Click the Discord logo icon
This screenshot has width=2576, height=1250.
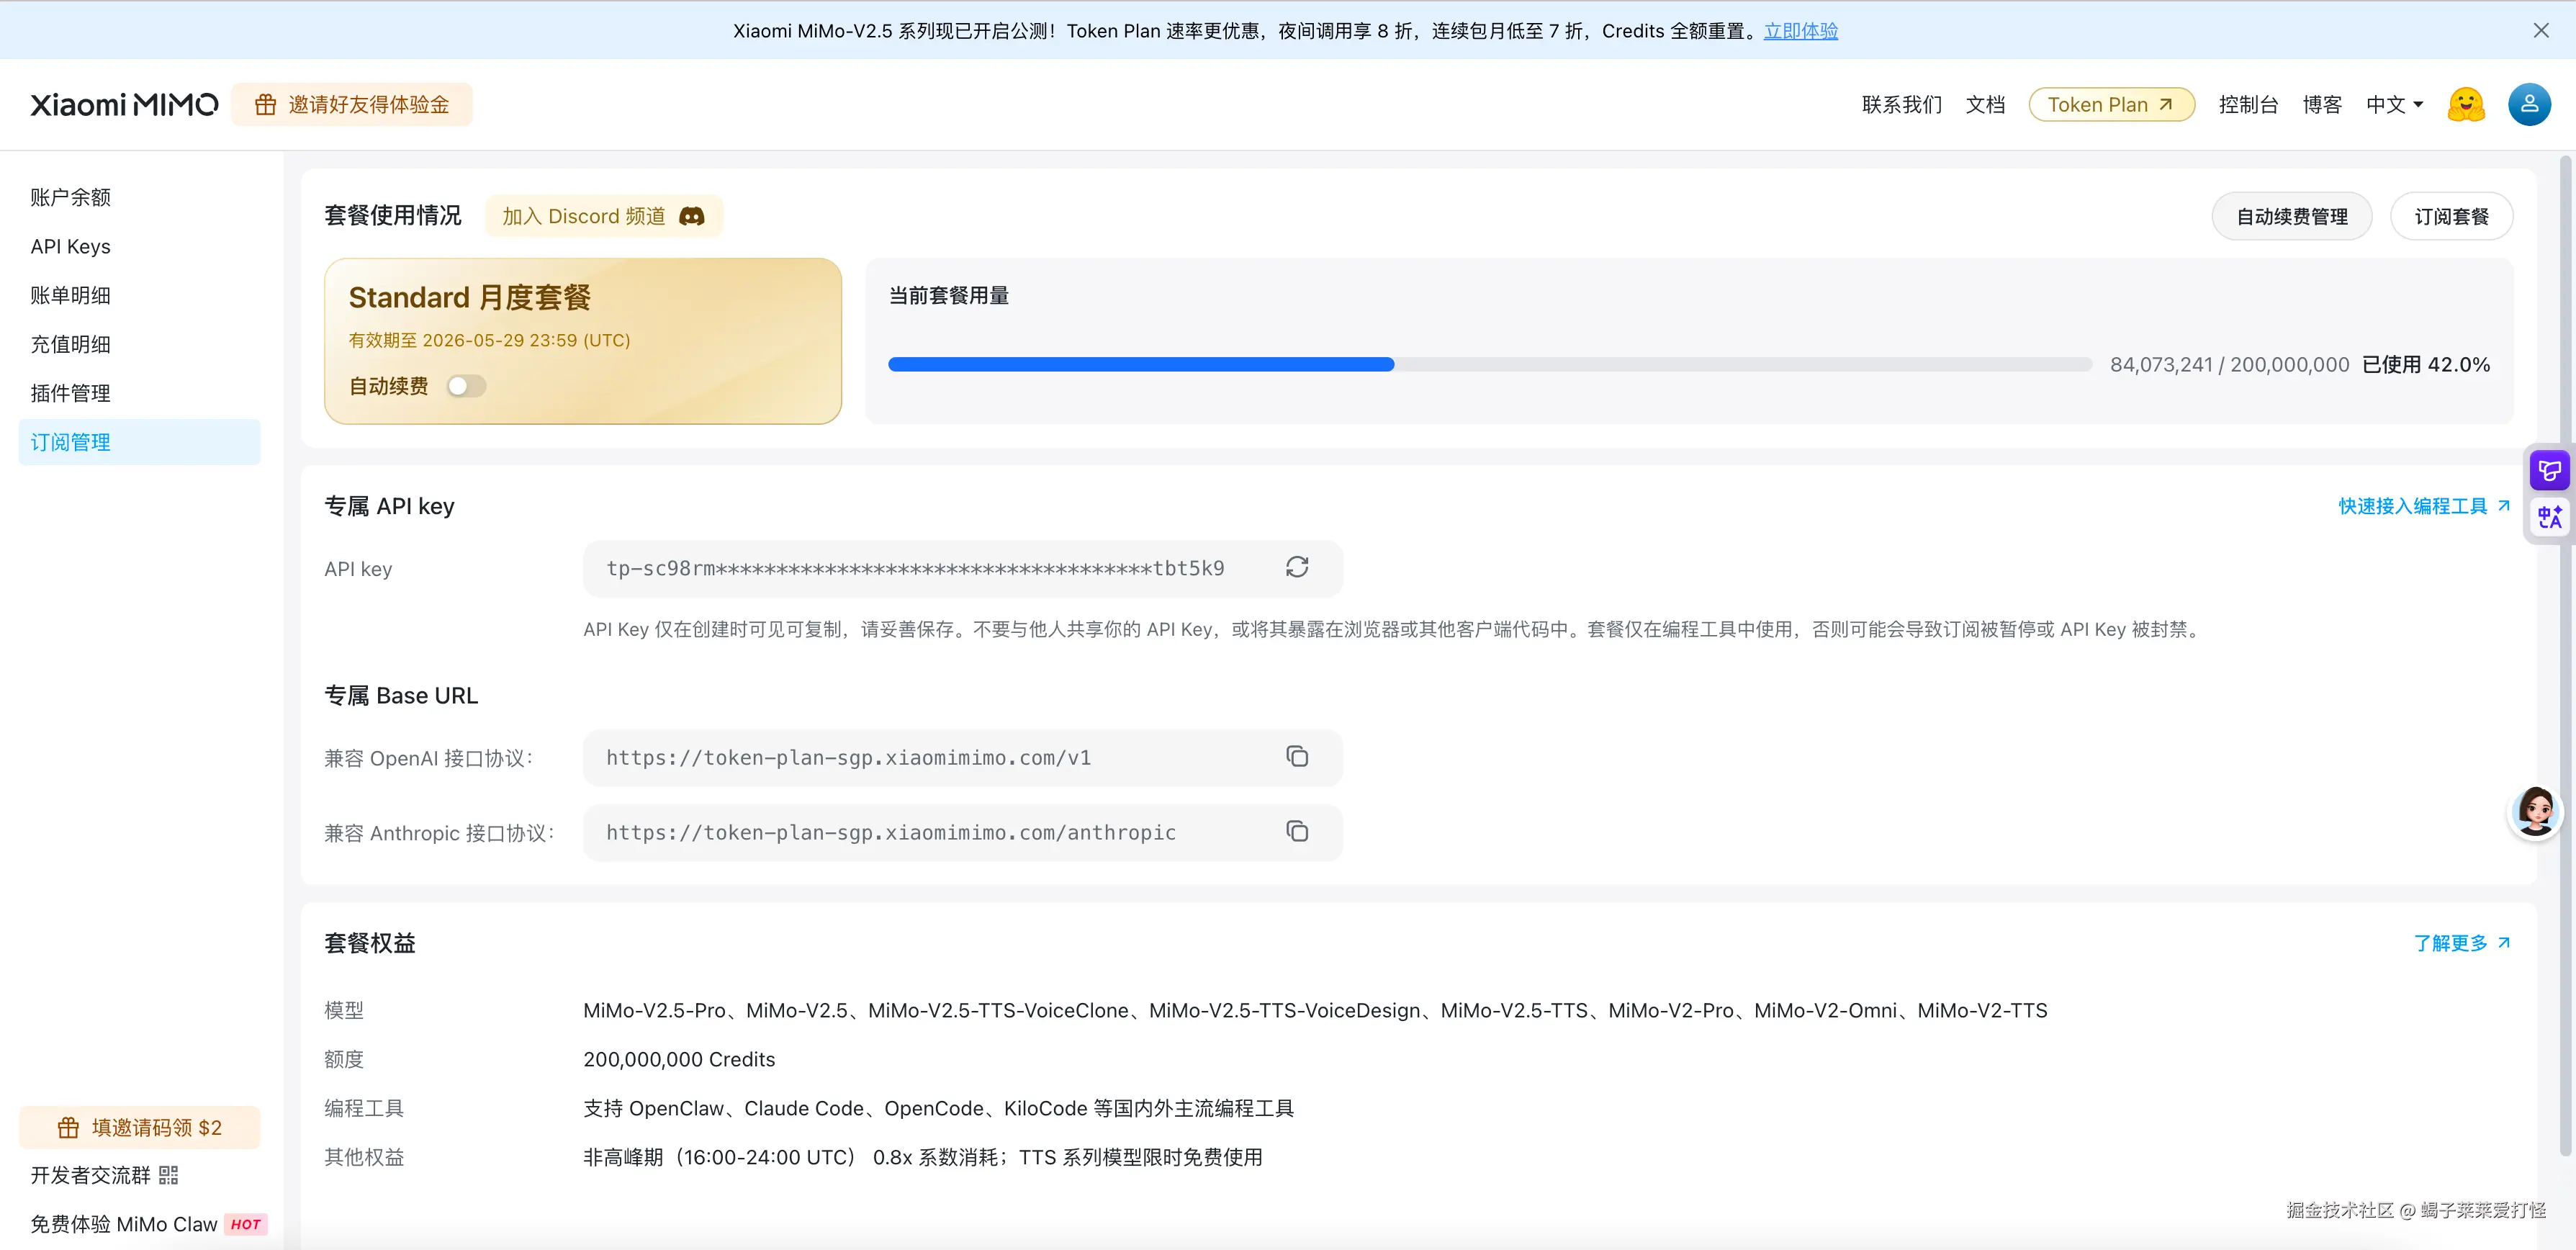(x=691, y=216)
